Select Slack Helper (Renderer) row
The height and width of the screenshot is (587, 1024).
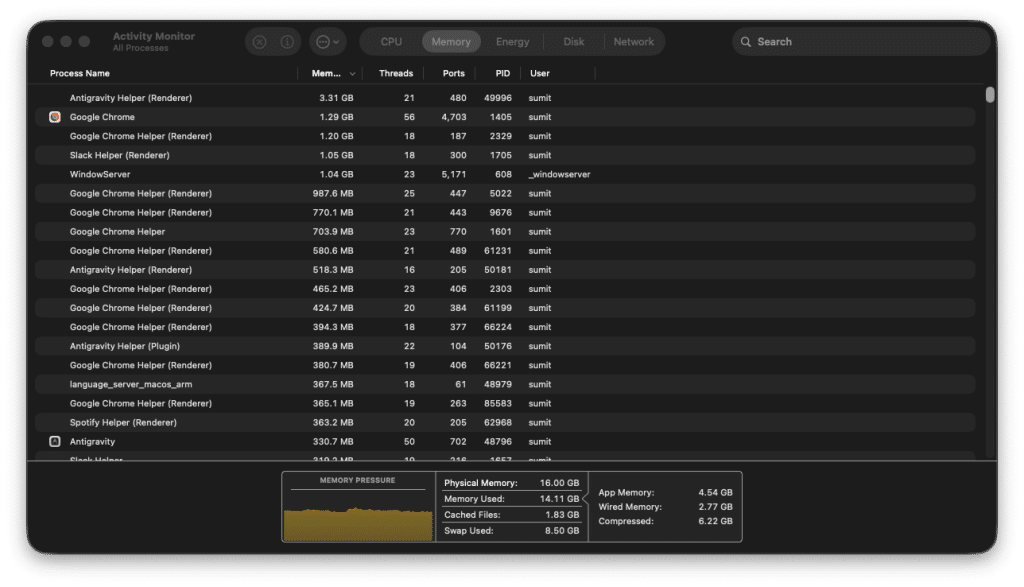pos(505,155)
